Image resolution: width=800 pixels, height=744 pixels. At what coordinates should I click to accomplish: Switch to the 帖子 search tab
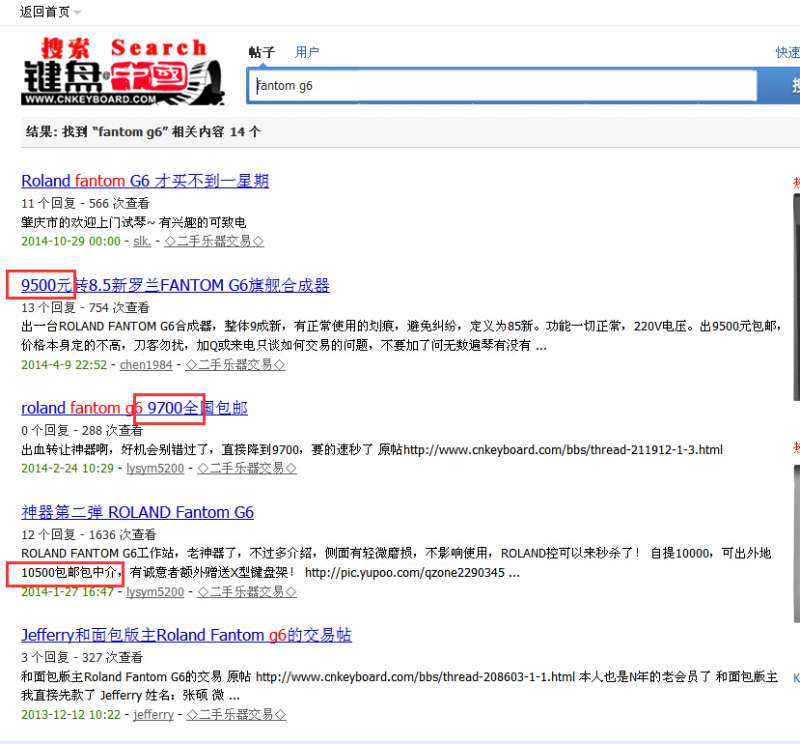click(x=261, y=52)
